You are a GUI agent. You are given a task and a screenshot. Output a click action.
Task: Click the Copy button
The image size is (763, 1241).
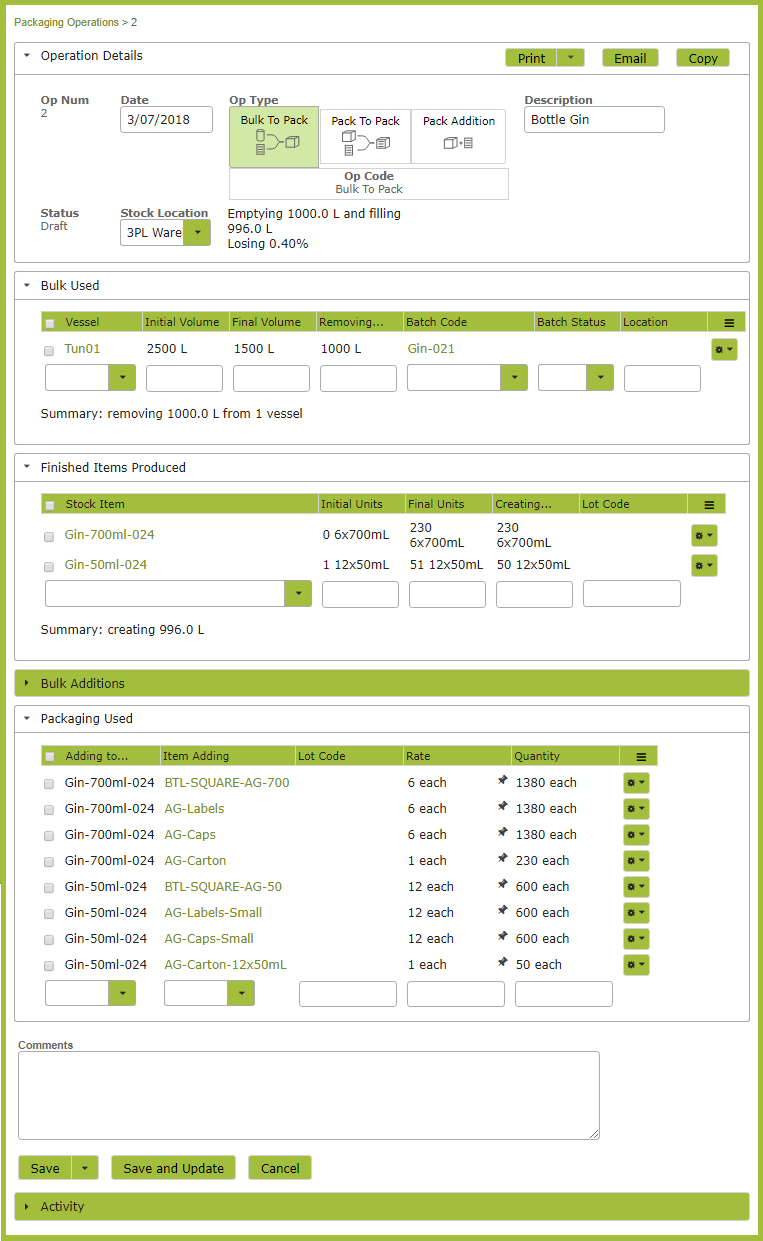[x=703, y=58]
